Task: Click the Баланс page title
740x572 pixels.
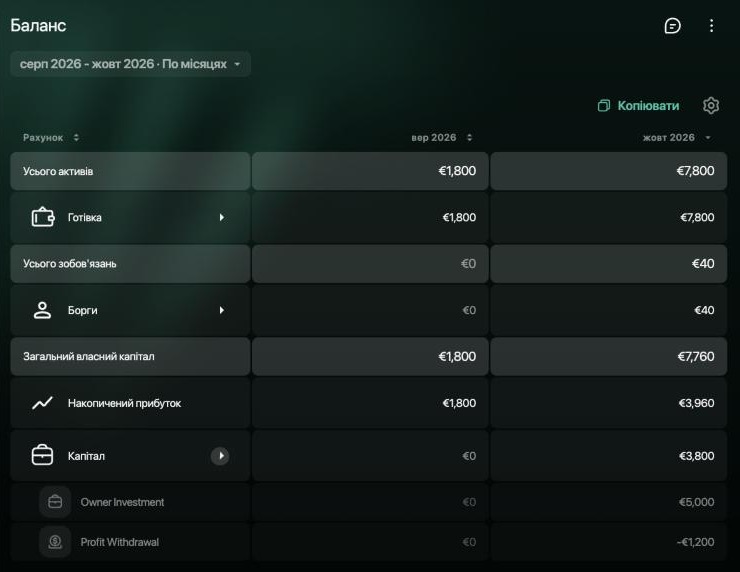Action: (x=38, y=25)
